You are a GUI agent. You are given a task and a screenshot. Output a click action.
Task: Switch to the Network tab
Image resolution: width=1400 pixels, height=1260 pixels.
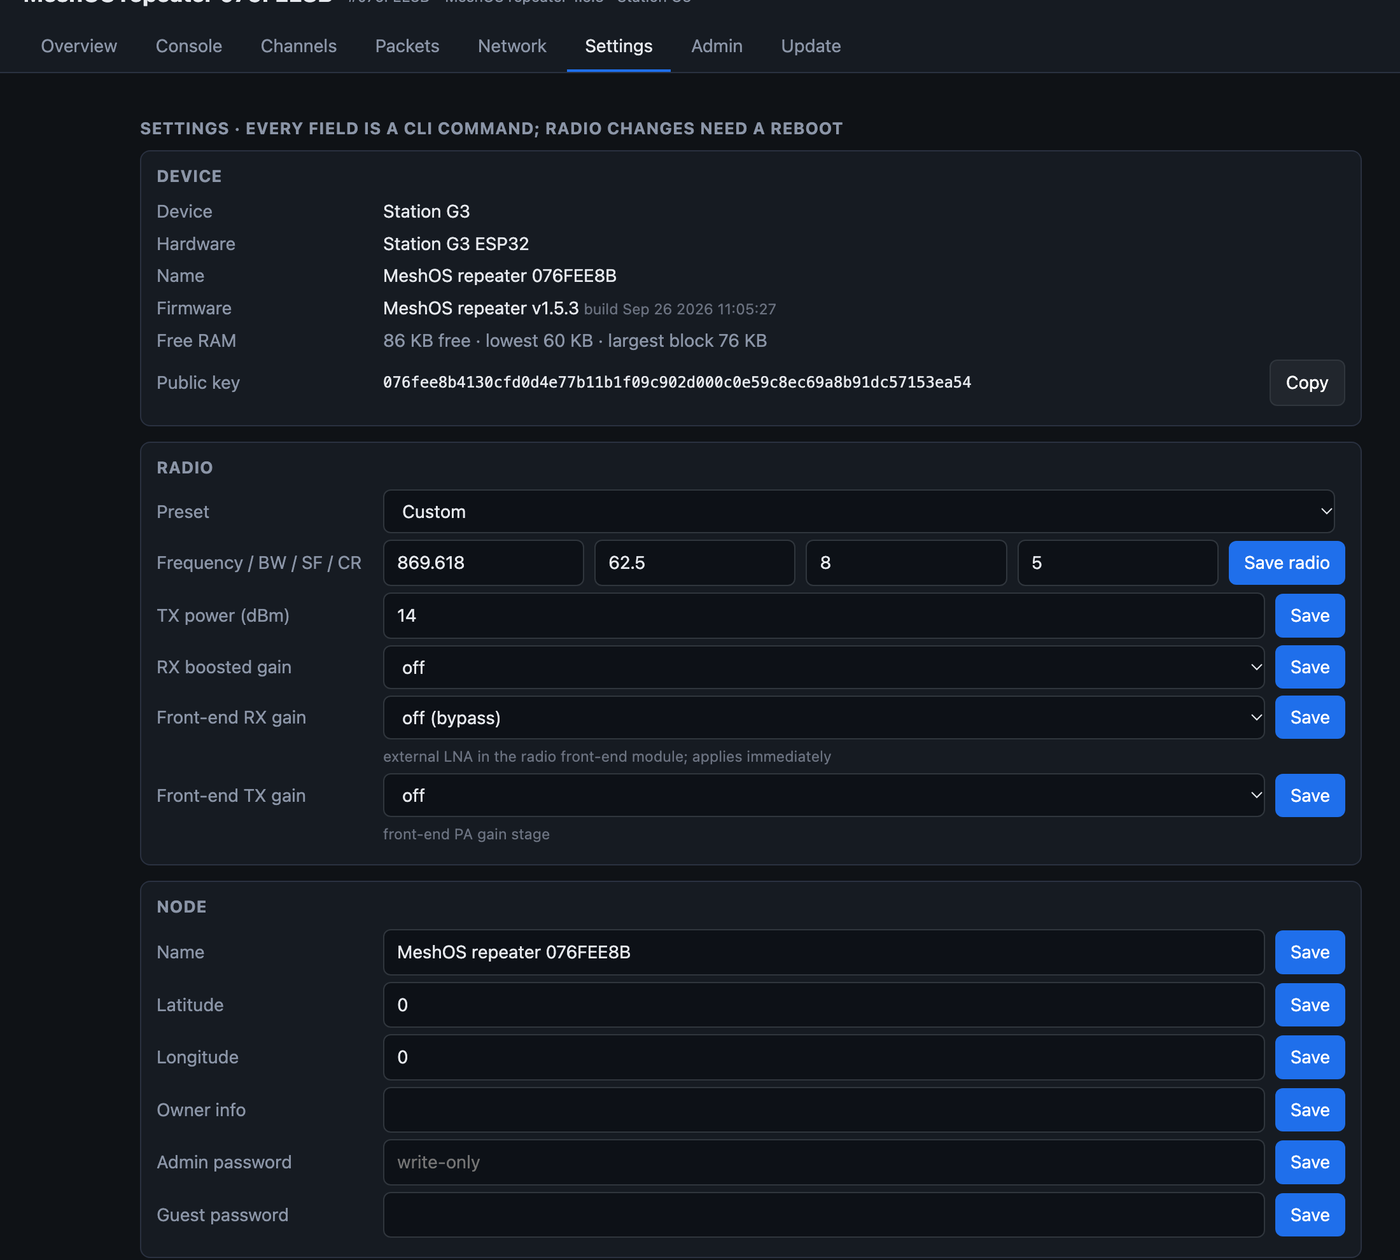(512, 46)
